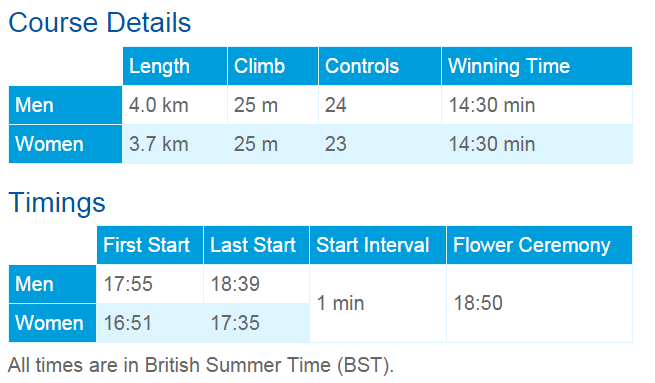Select the 1 min start interval cell
The image size is (655, 383).
click(x=378, y=303)
